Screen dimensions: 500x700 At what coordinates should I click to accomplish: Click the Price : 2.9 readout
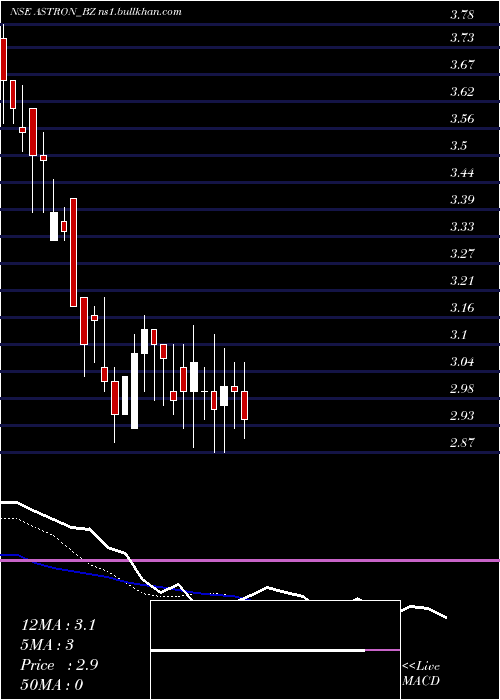(59, 665)
